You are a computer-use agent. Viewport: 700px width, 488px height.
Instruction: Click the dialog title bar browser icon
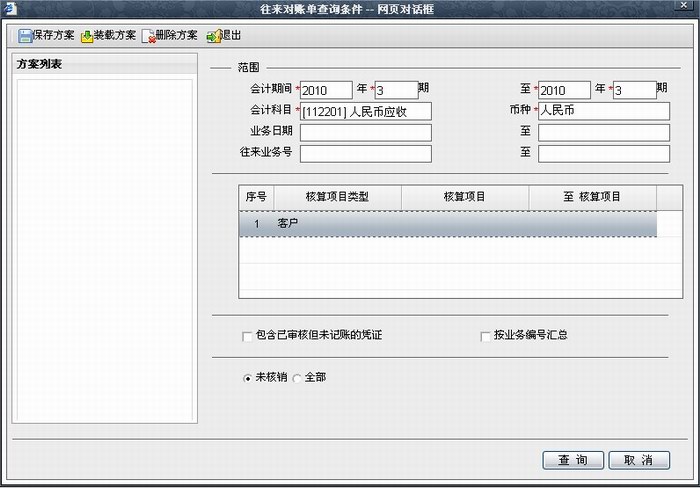11,9
